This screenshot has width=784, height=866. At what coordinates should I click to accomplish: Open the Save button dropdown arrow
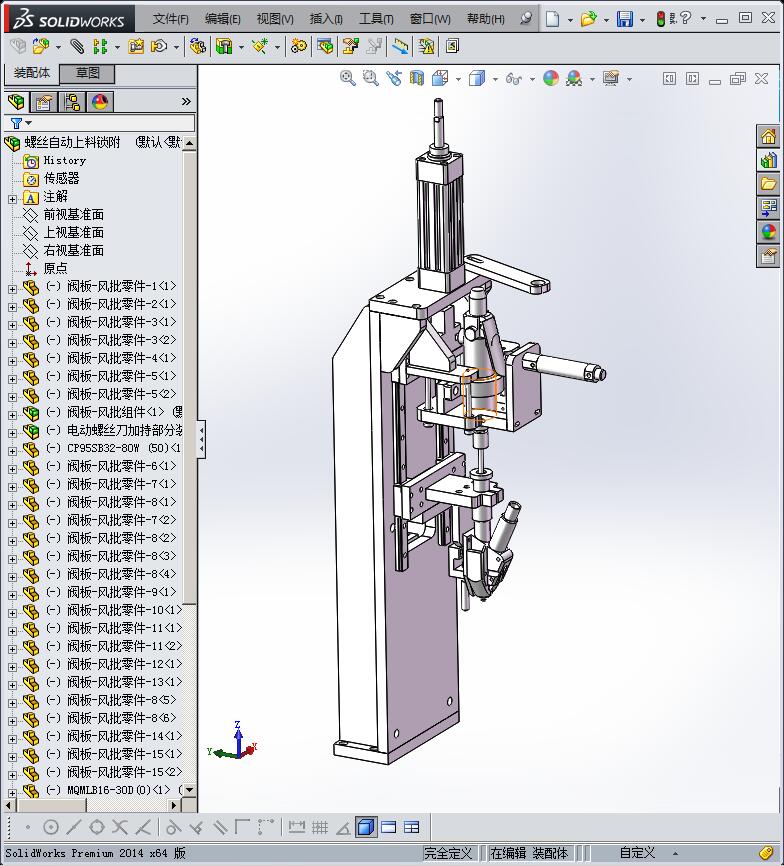(x=643, y=20)
